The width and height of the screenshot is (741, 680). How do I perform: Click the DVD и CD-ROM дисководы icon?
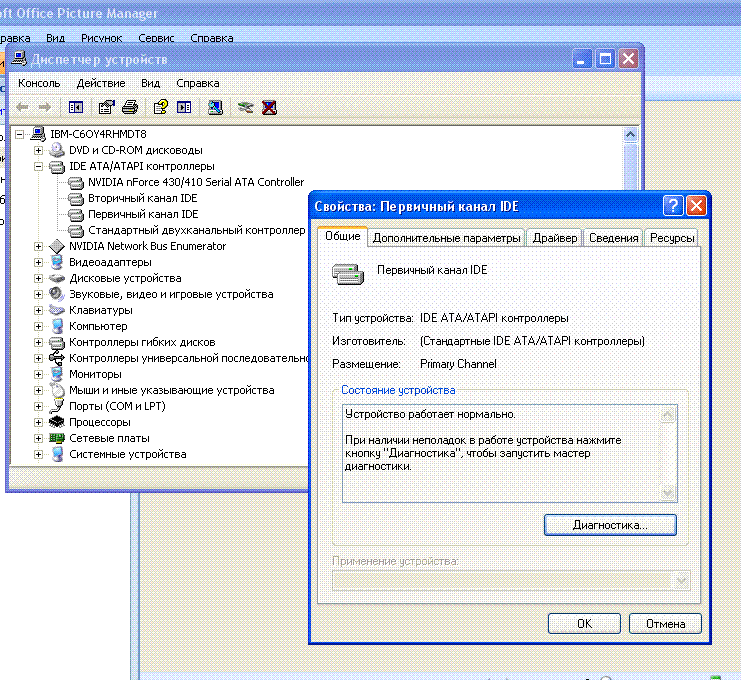57,150
